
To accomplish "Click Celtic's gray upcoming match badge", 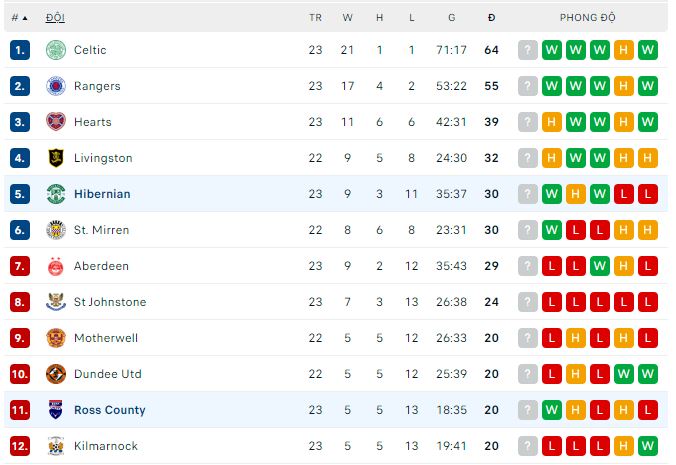I will pos(528,50).
